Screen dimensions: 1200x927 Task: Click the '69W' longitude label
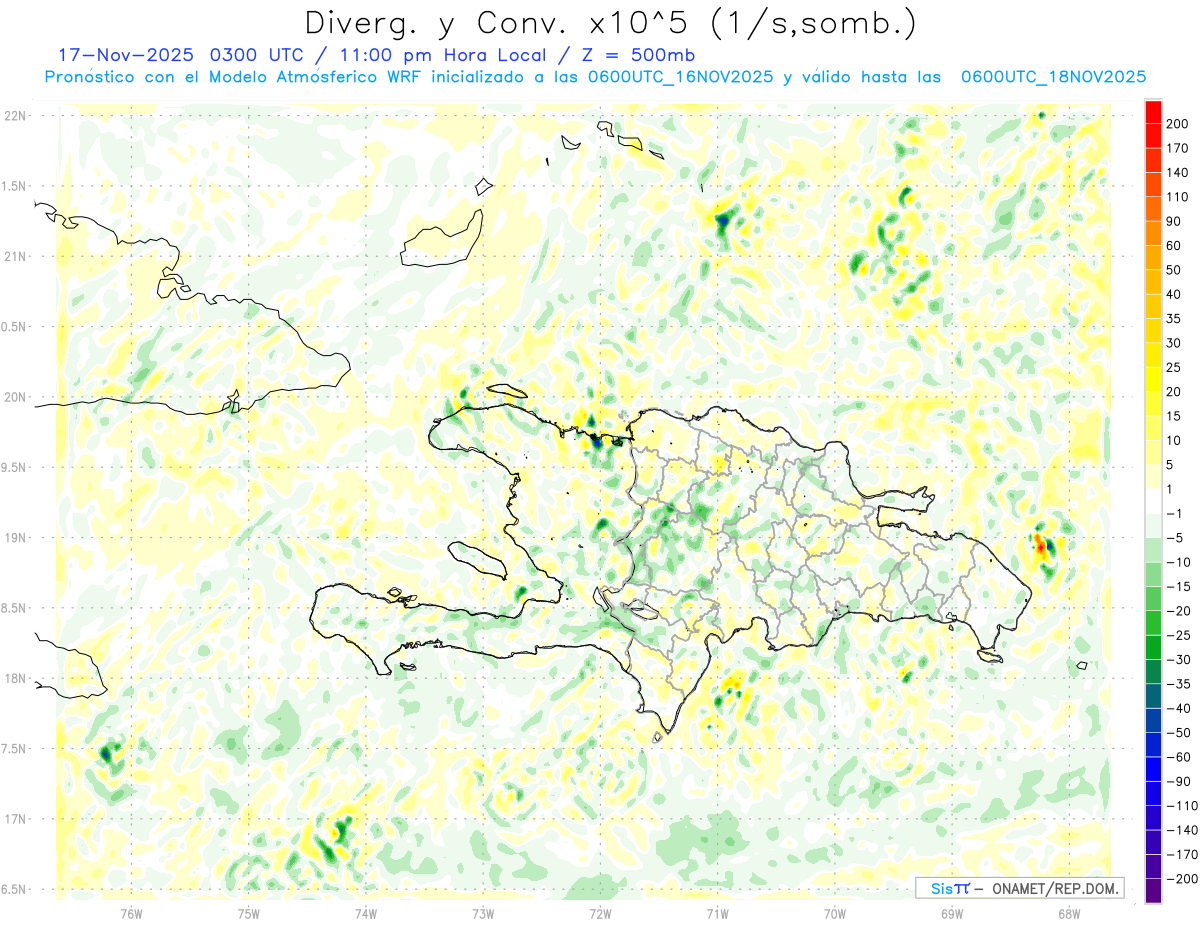coord(952,913)
